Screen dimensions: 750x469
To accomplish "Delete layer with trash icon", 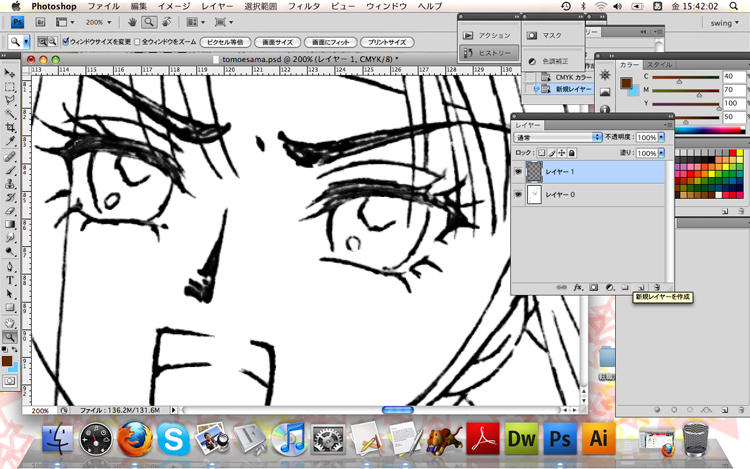I will coord(657,287).
